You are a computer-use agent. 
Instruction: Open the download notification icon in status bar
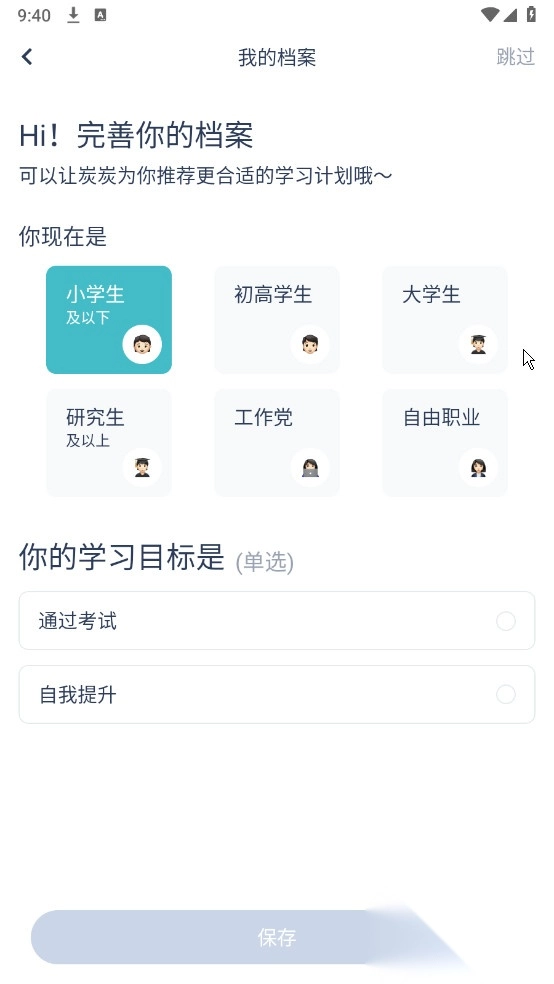coord(73,15)
